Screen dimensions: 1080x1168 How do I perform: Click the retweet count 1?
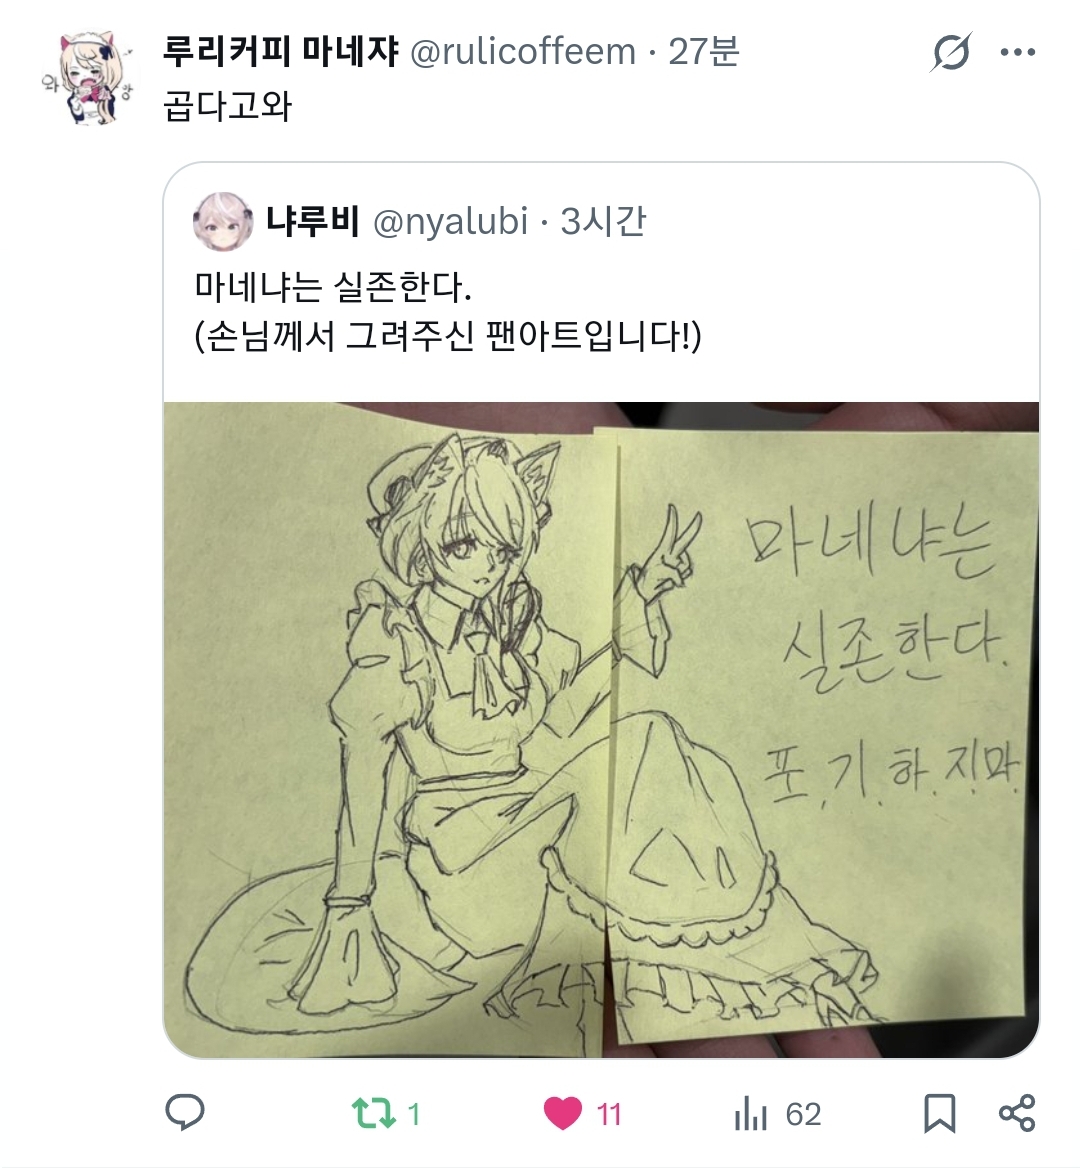414,1114
